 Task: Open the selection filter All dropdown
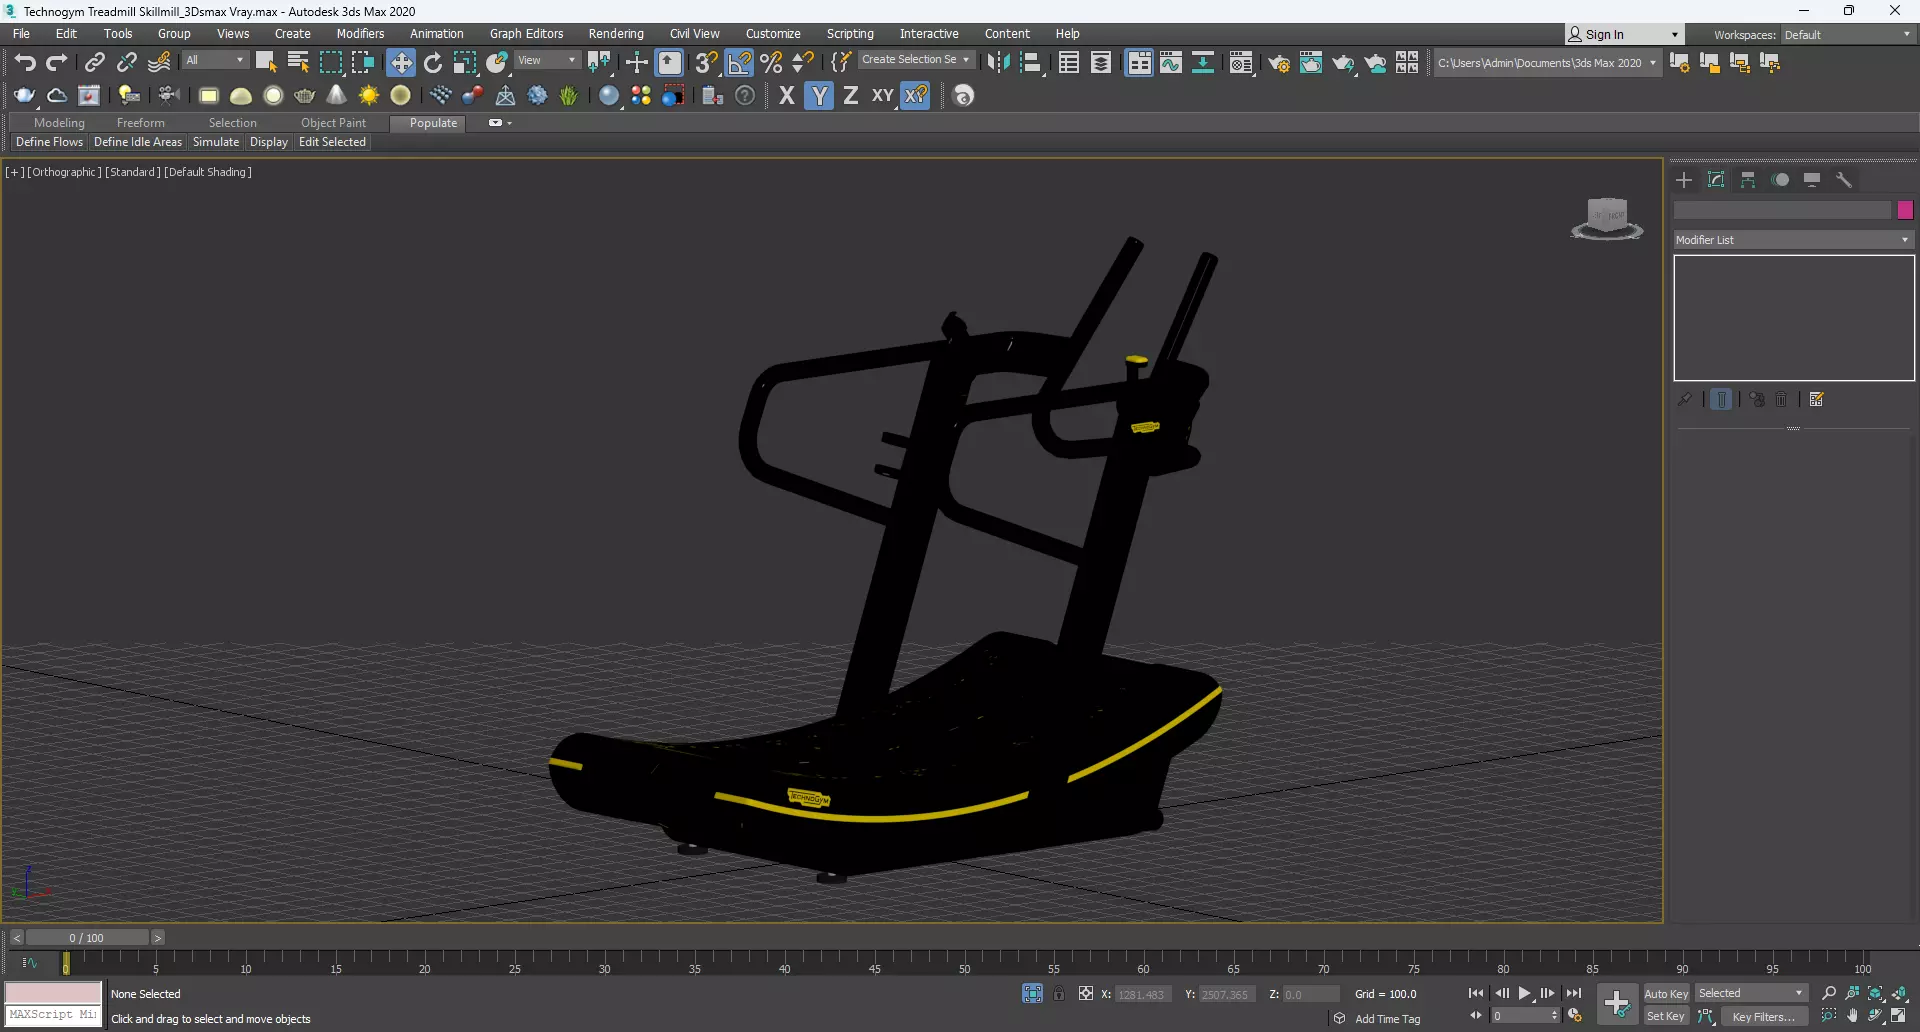tap(214, 61)
